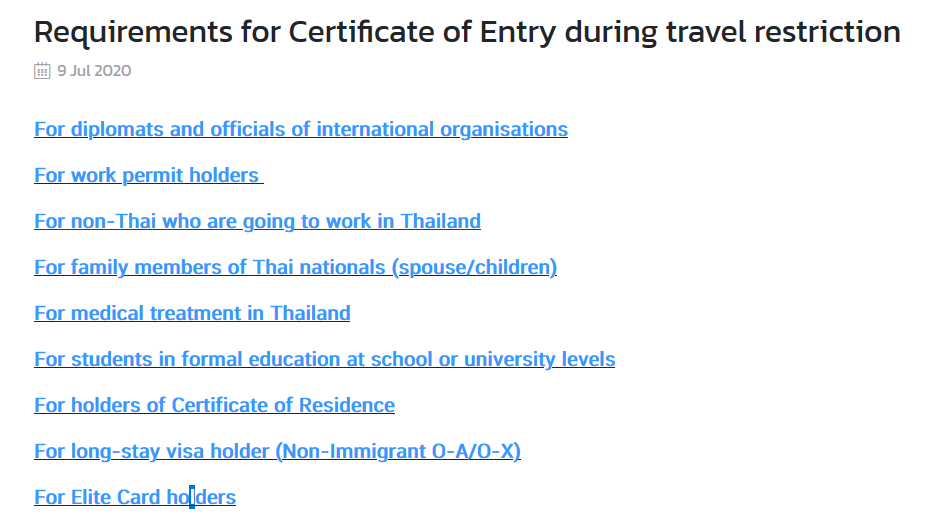Open family members of Thai nationals link
Viewport: 930px width, 518px height.
tap(295, 267)
